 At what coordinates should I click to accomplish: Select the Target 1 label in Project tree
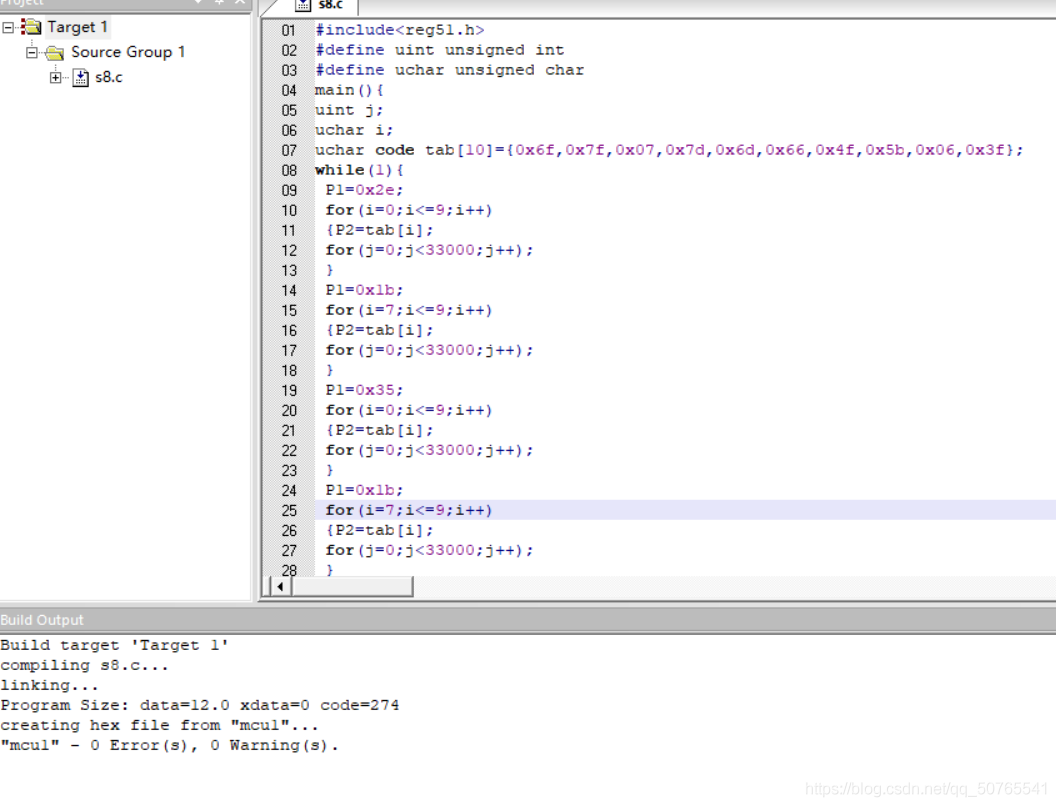(77, 27)
